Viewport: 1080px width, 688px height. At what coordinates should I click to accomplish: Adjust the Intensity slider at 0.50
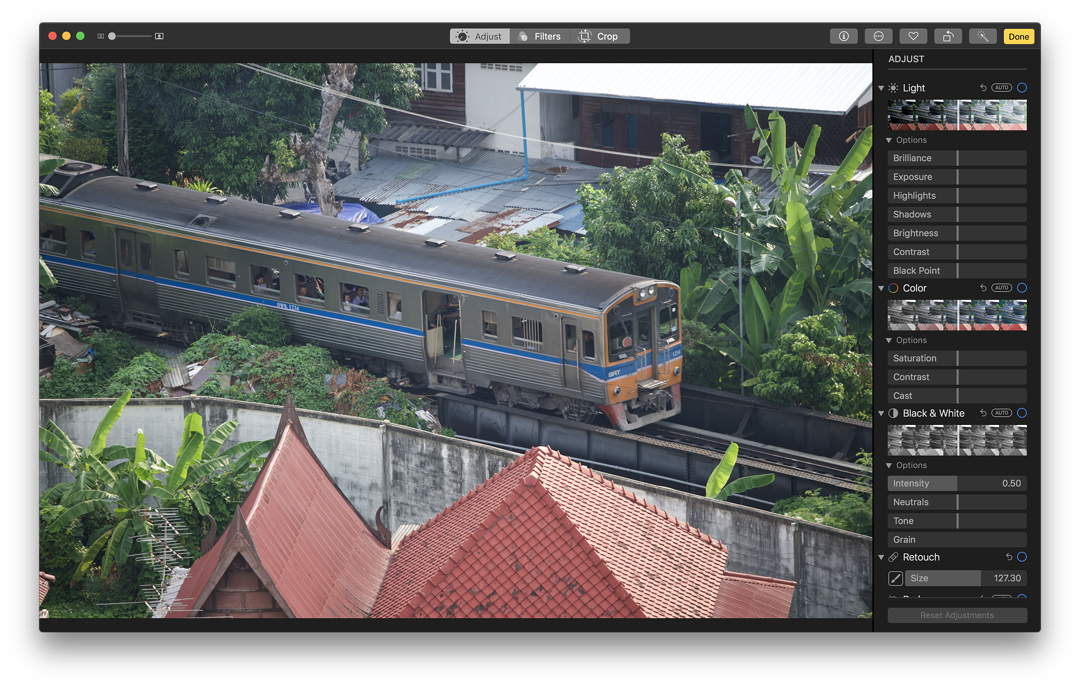pos(957,483)
